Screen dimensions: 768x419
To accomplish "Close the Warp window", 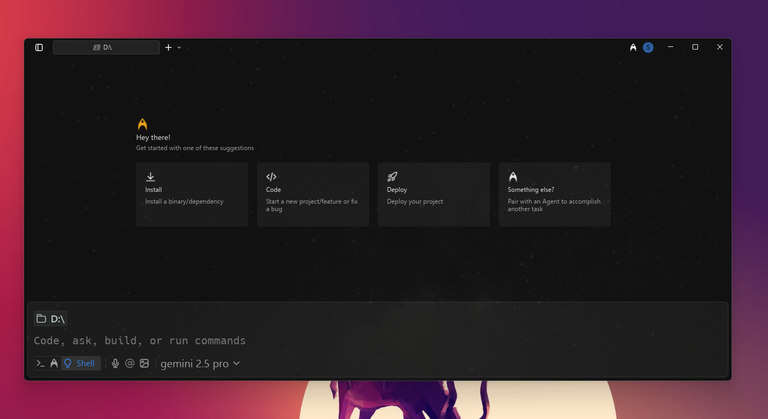I will pos(720,47).
